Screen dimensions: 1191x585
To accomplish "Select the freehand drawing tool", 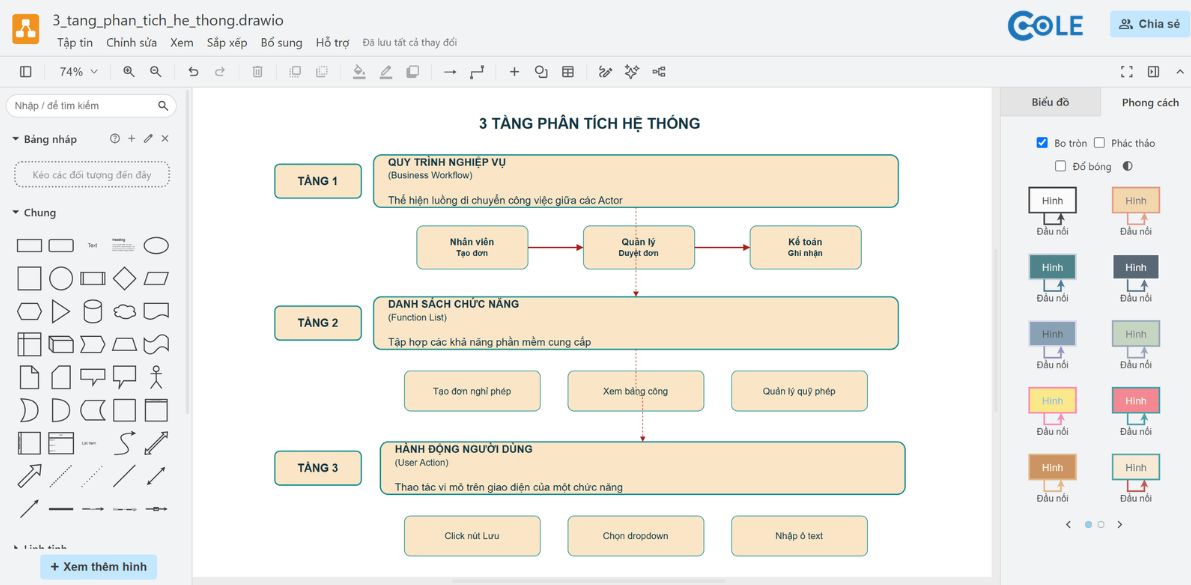I will coord(605,71).
